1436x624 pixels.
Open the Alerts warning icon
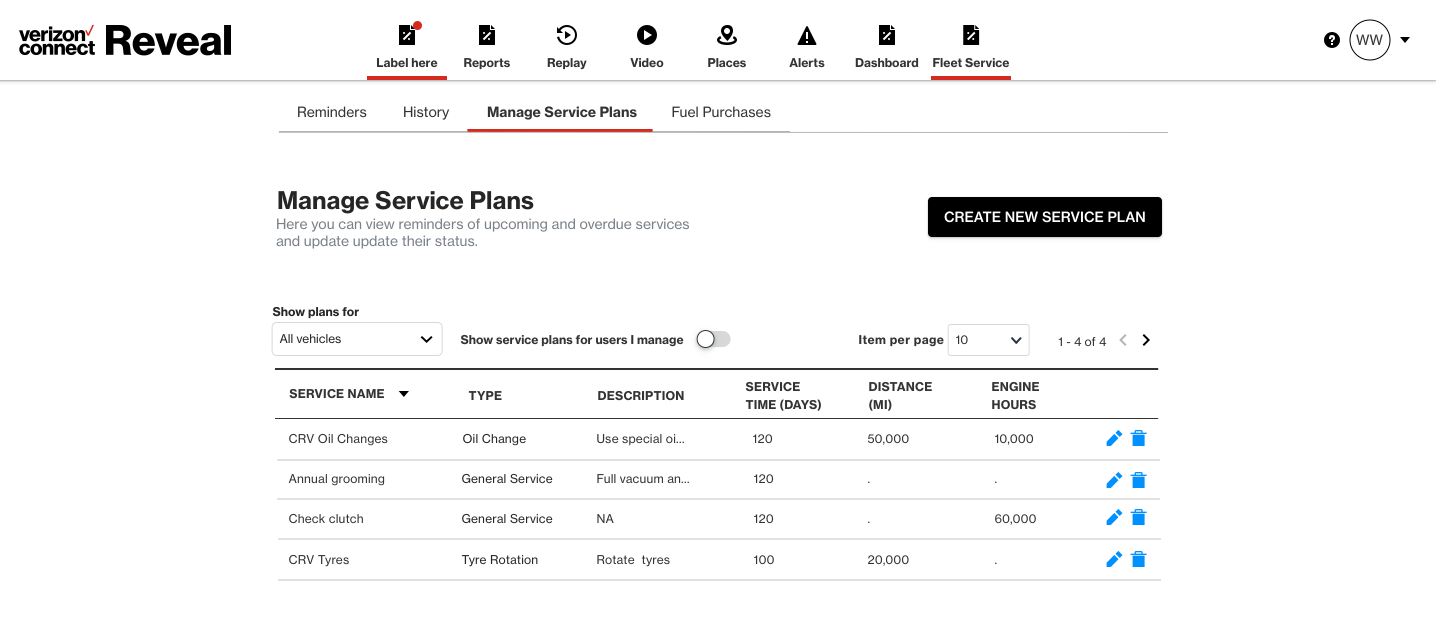(807, 36)
